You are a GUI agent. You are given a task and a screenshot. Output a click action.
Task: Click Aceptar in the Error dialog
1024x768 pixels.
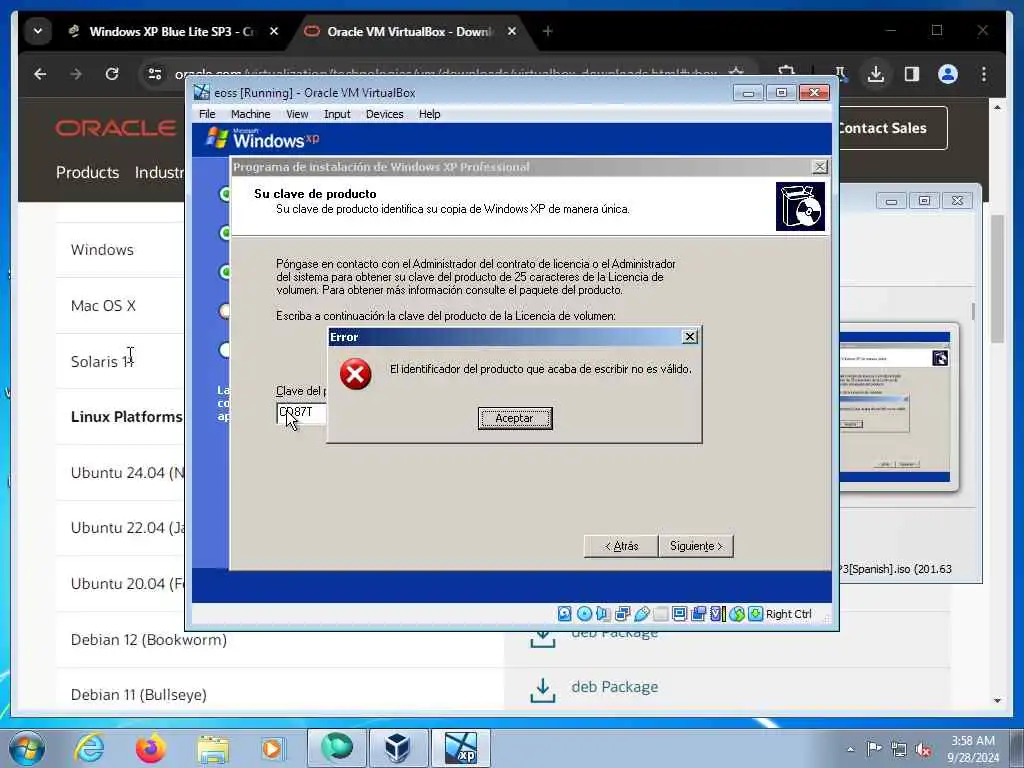(515, 418)
